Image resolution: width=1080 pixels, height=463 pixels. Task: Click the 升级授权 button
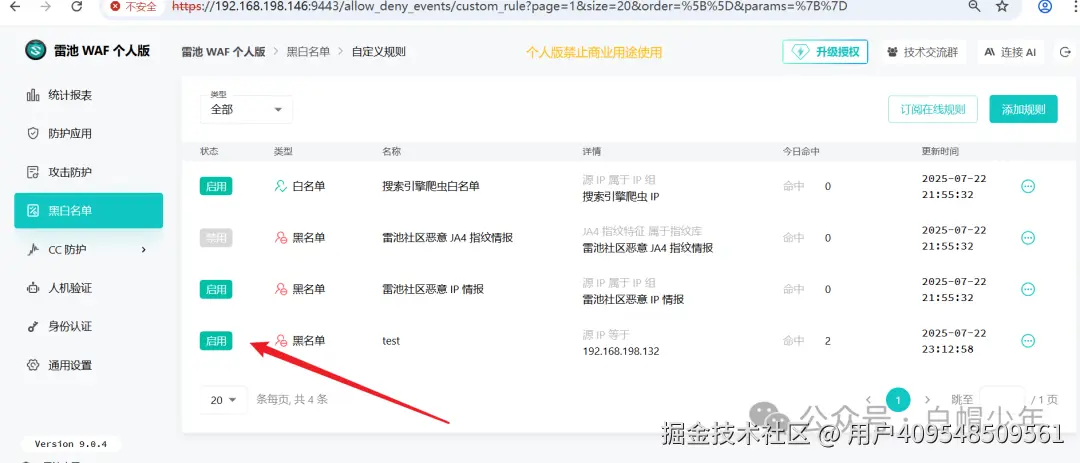coord(825,52)
